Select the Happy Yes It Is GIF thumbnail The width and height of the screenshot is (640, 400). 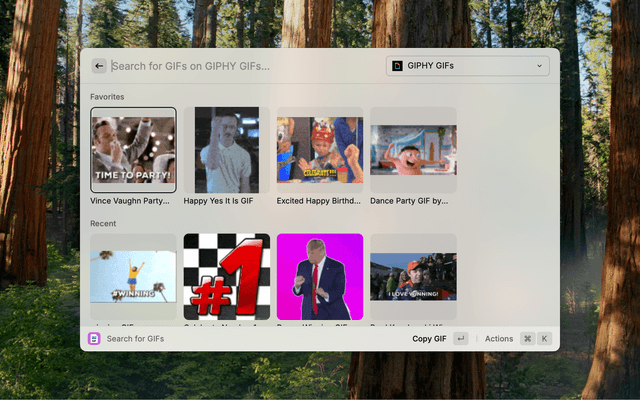point(227,150)
